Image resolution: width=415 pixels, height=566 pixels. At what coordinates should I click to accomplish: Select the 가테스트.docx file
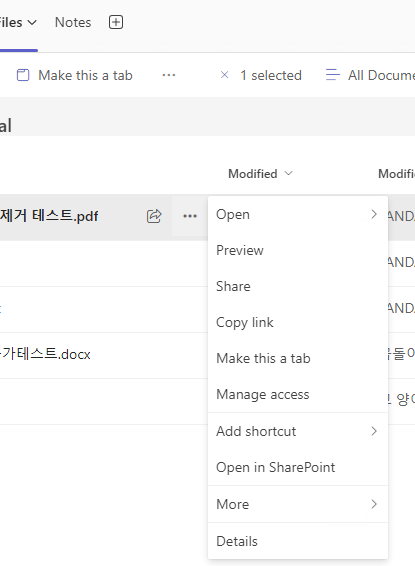tap(45, 354)
